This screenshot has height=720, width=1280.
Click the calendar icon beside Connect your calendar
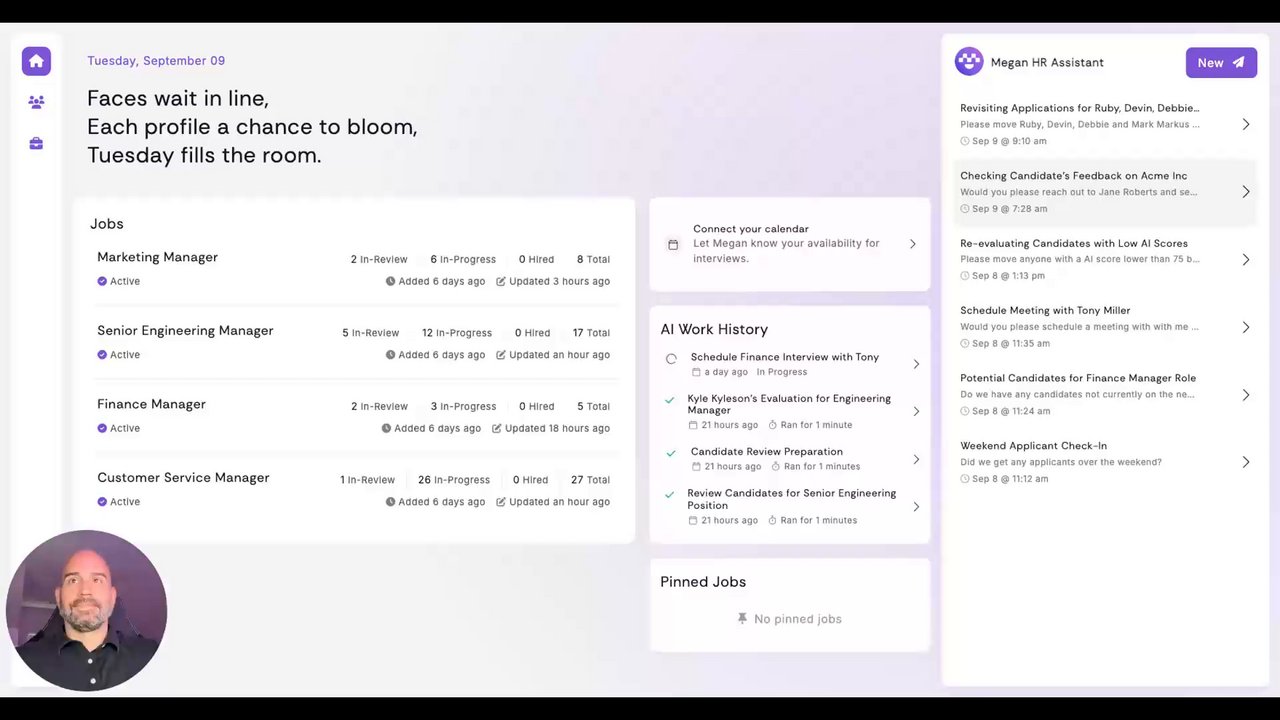coord(673,244)
